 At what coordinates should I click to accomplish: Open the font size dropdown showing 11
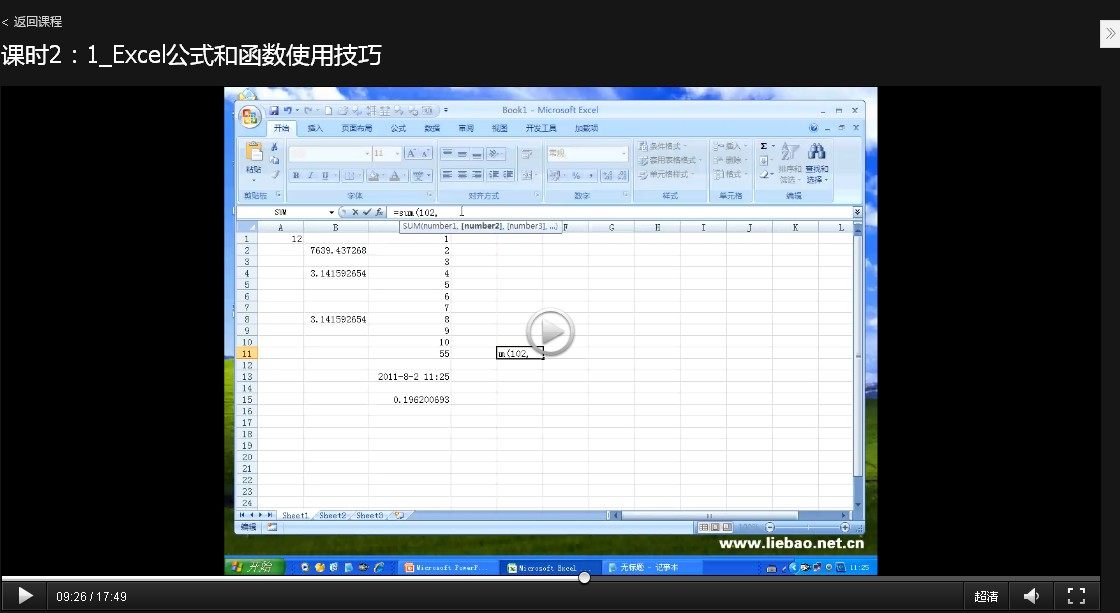click(x=397, y=154)
